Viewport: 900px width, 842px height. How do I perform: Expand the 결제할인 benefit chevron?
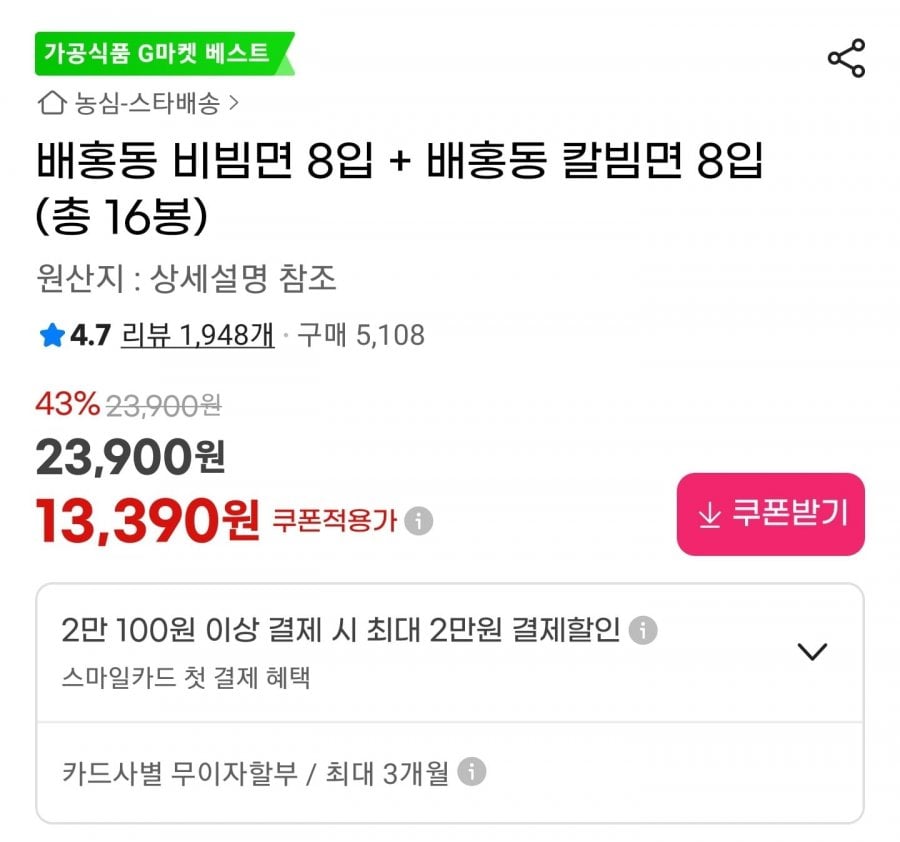pyautogui.click(x=812, y=652)
